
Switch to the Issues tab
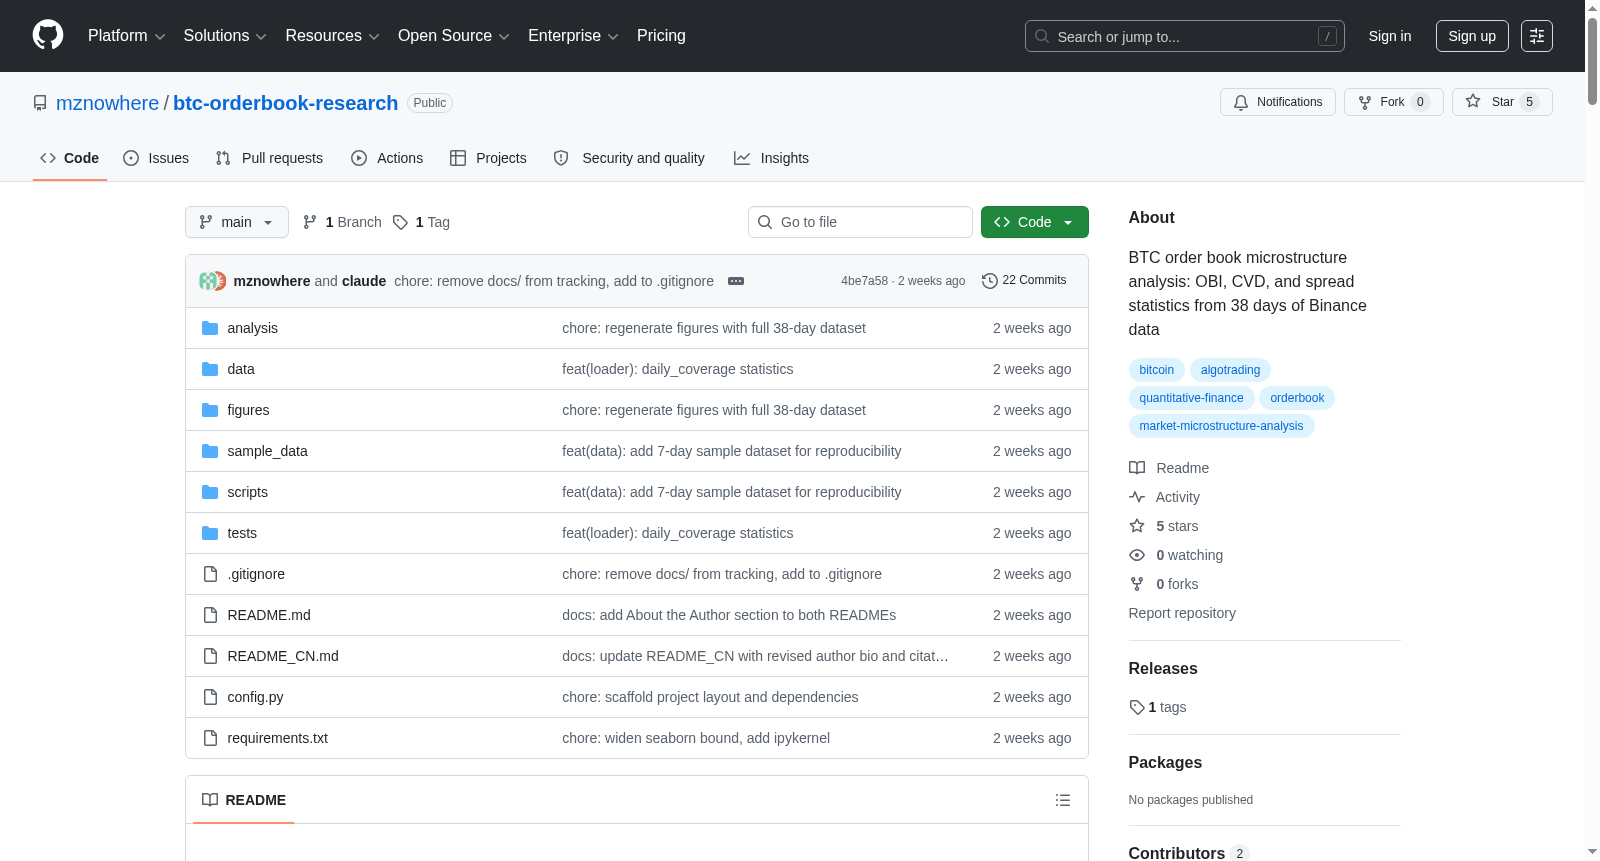coord(156,158)
